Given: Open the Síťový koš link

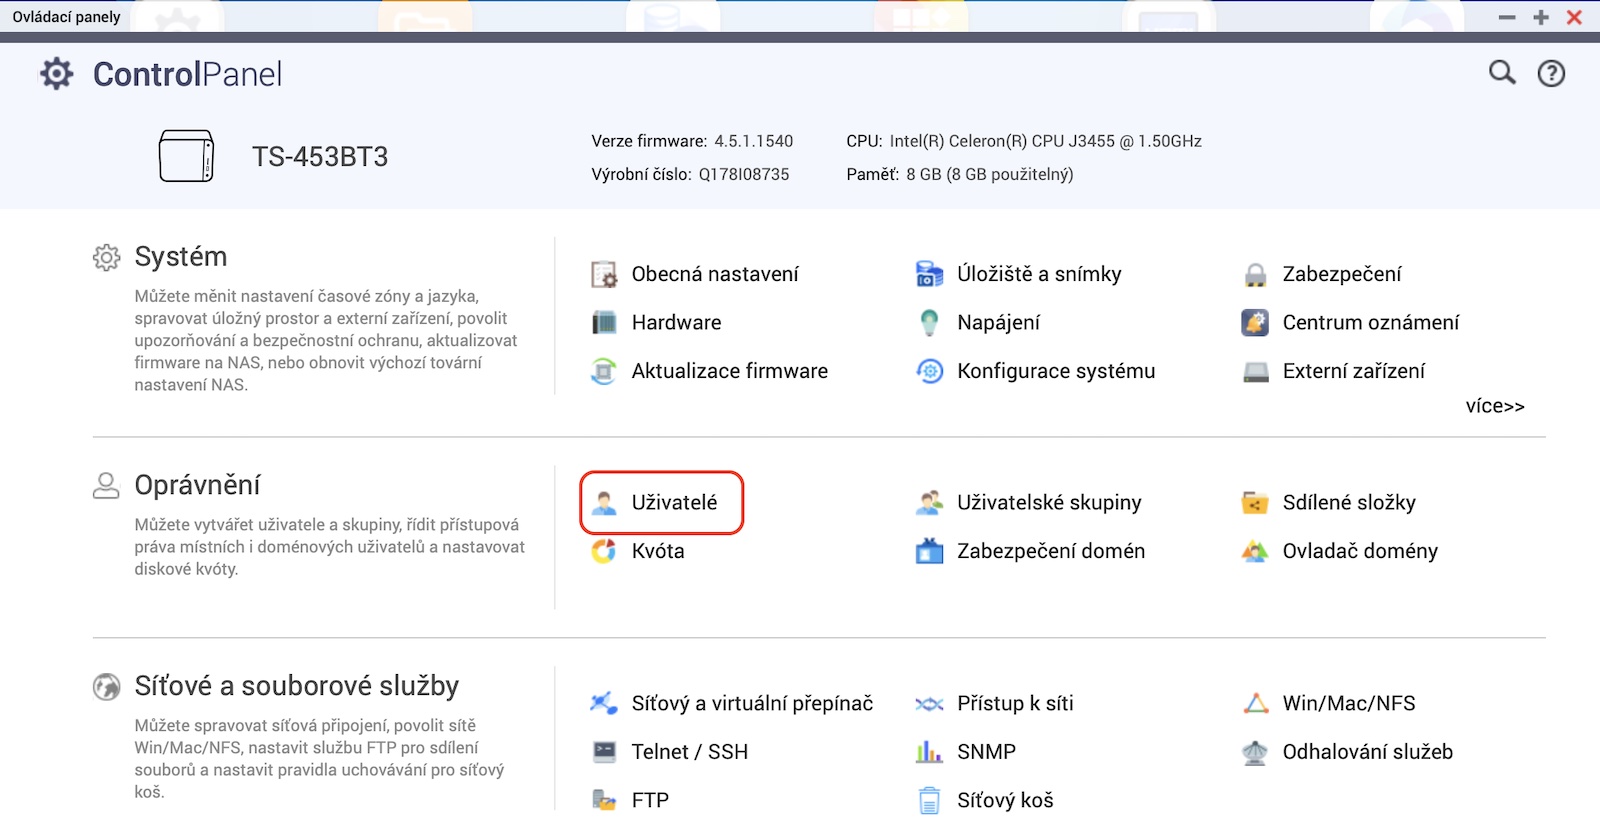Looking at the screenshot, I should click(x=1004, y=800).
